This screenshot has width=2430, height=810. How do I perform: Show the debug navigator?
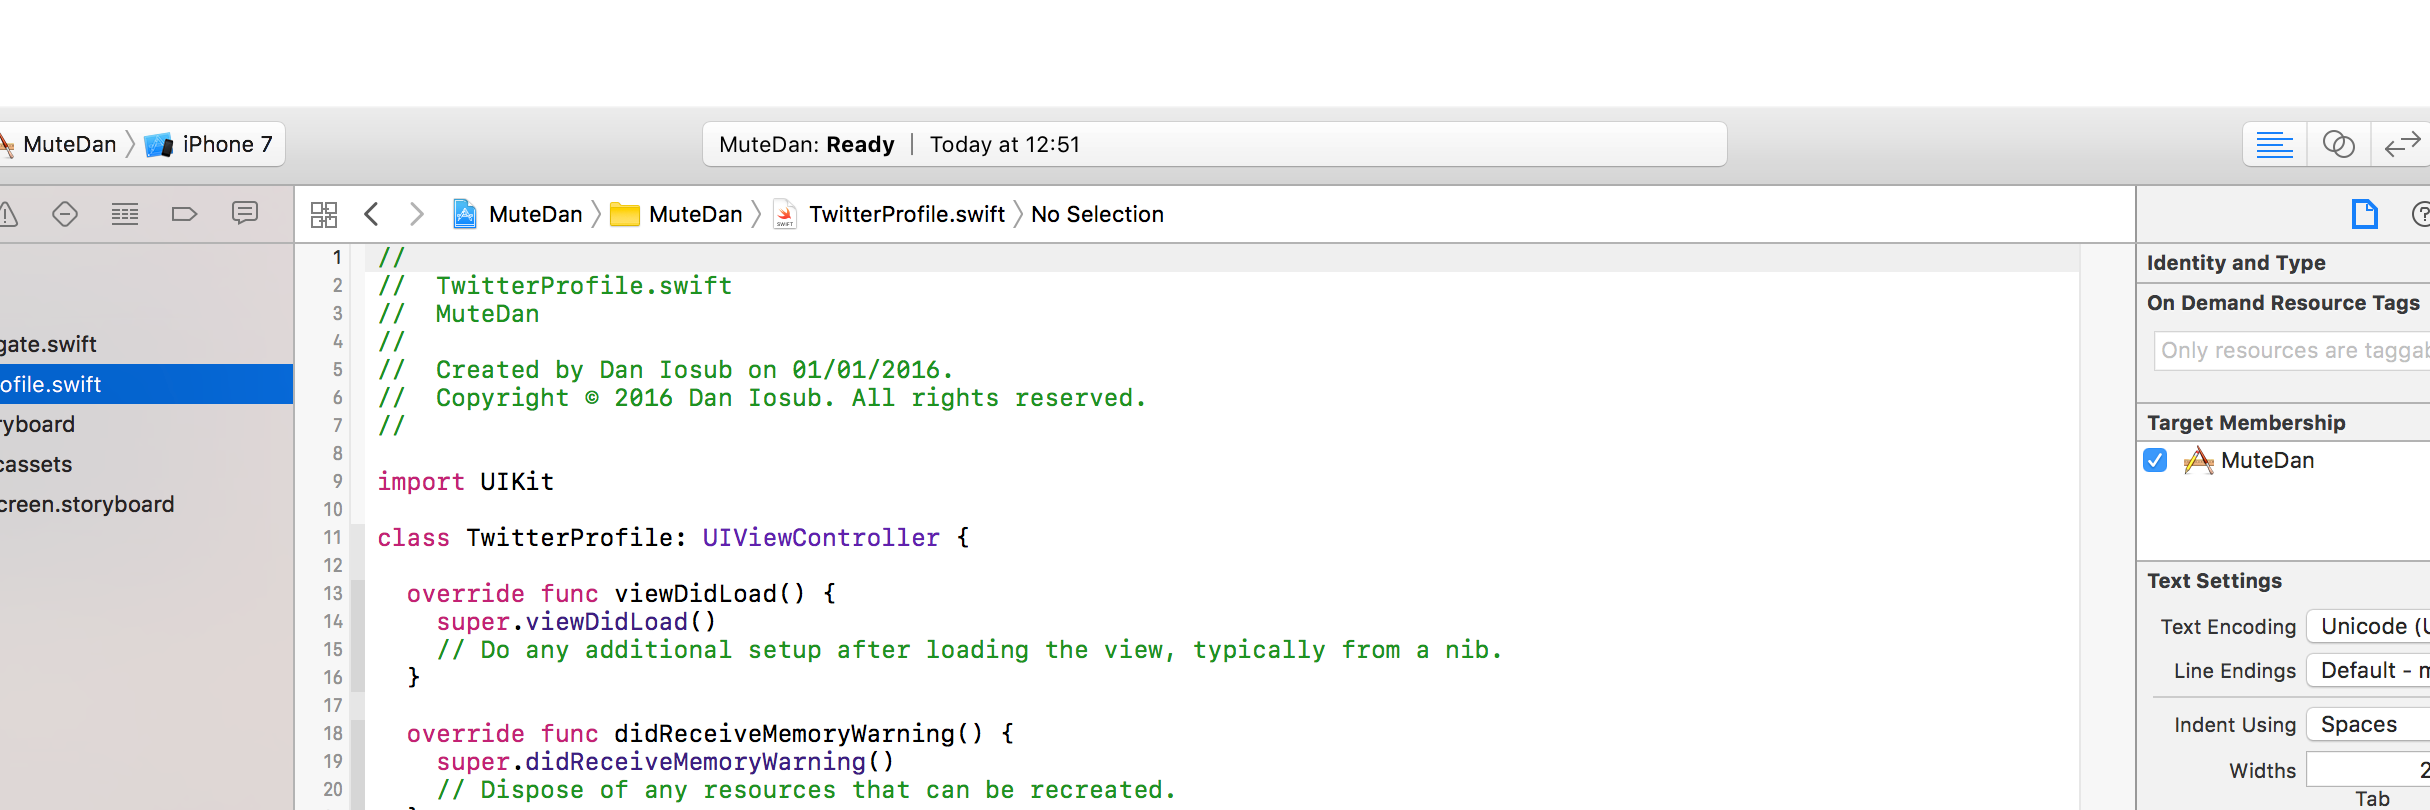(x=125, y=213)
